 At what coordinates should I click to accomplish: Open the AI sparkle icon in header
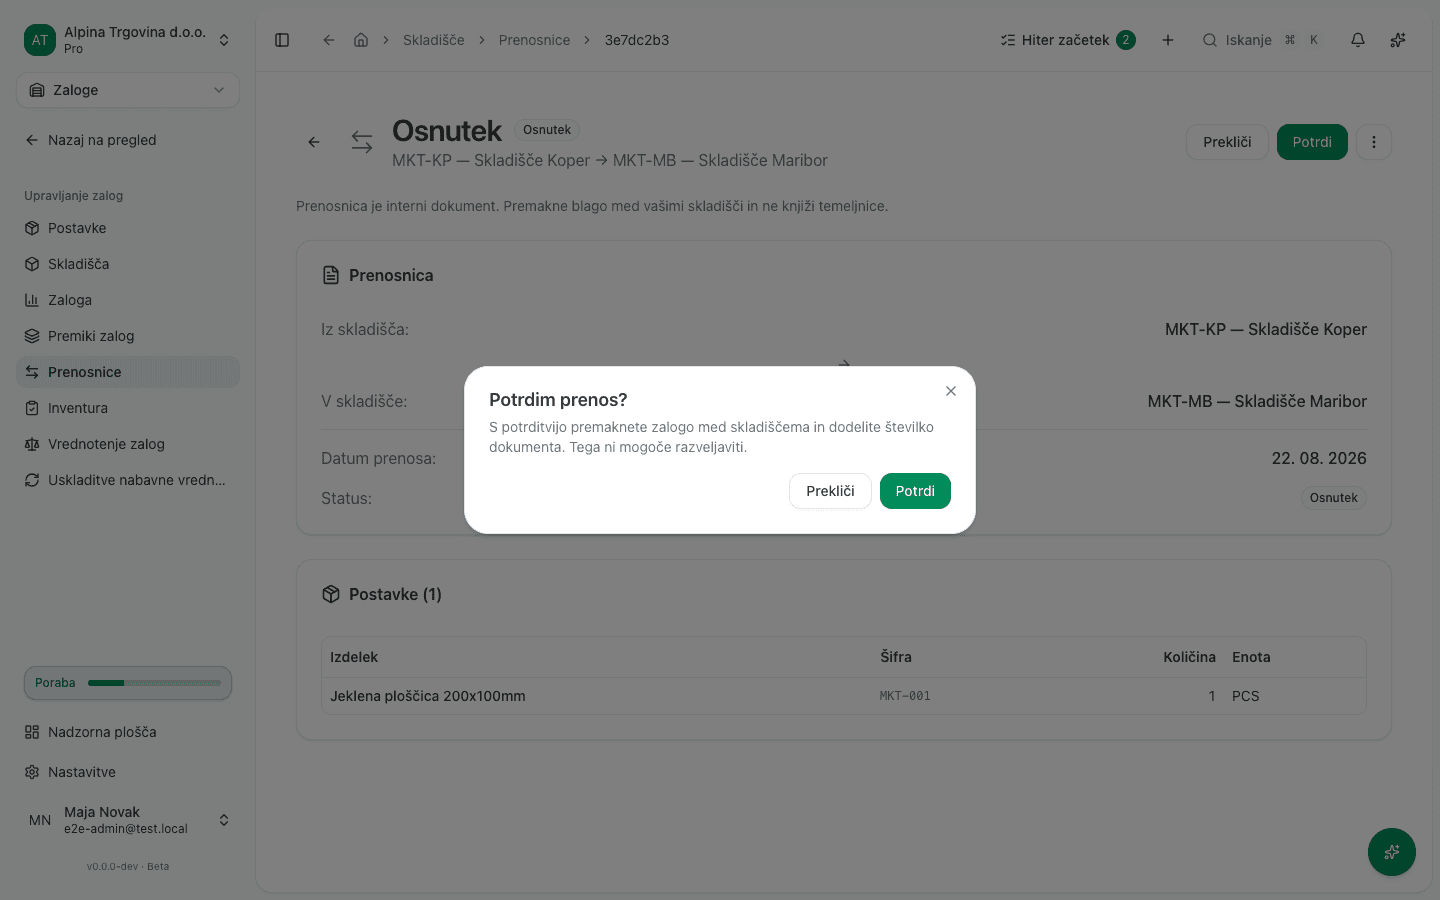1398,40
